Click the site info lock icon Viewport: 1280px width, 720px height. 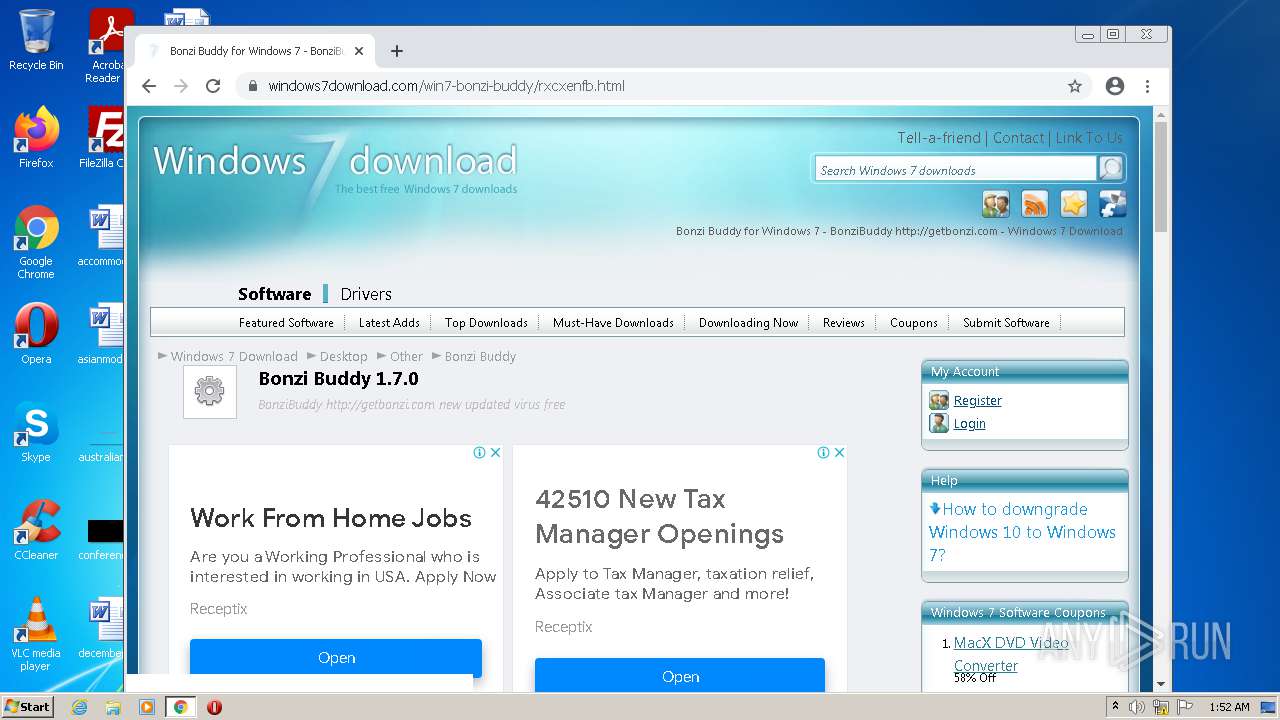click(253, 86)
